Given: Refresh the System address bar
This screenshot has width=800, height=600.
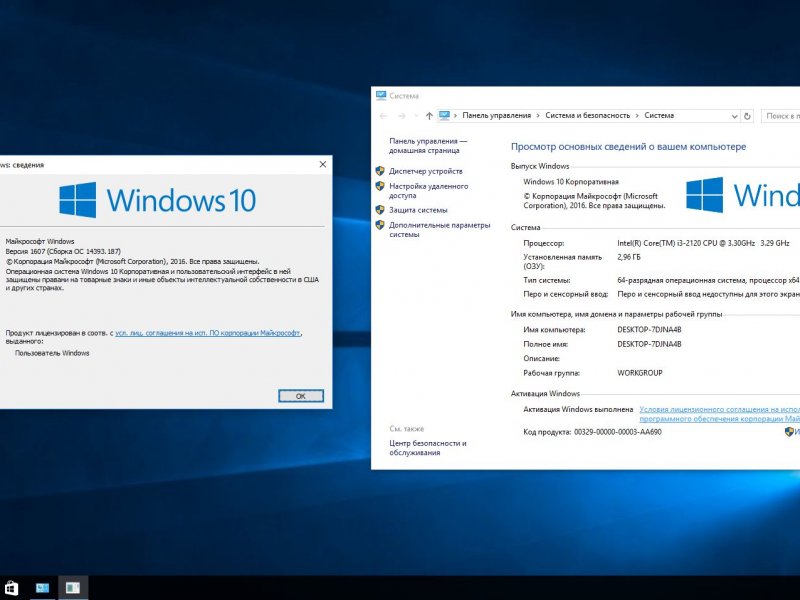Looking at the screenshot, I should point(747,116).
